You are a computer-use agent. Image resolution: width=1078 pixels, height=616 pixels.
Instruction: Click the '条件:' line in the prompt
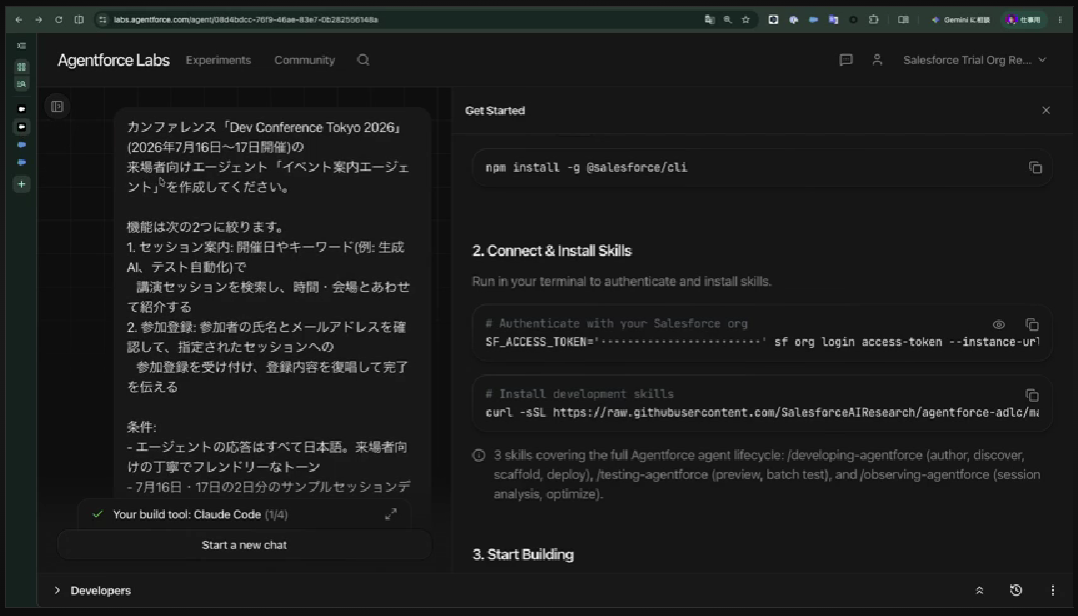click(141, 427)
